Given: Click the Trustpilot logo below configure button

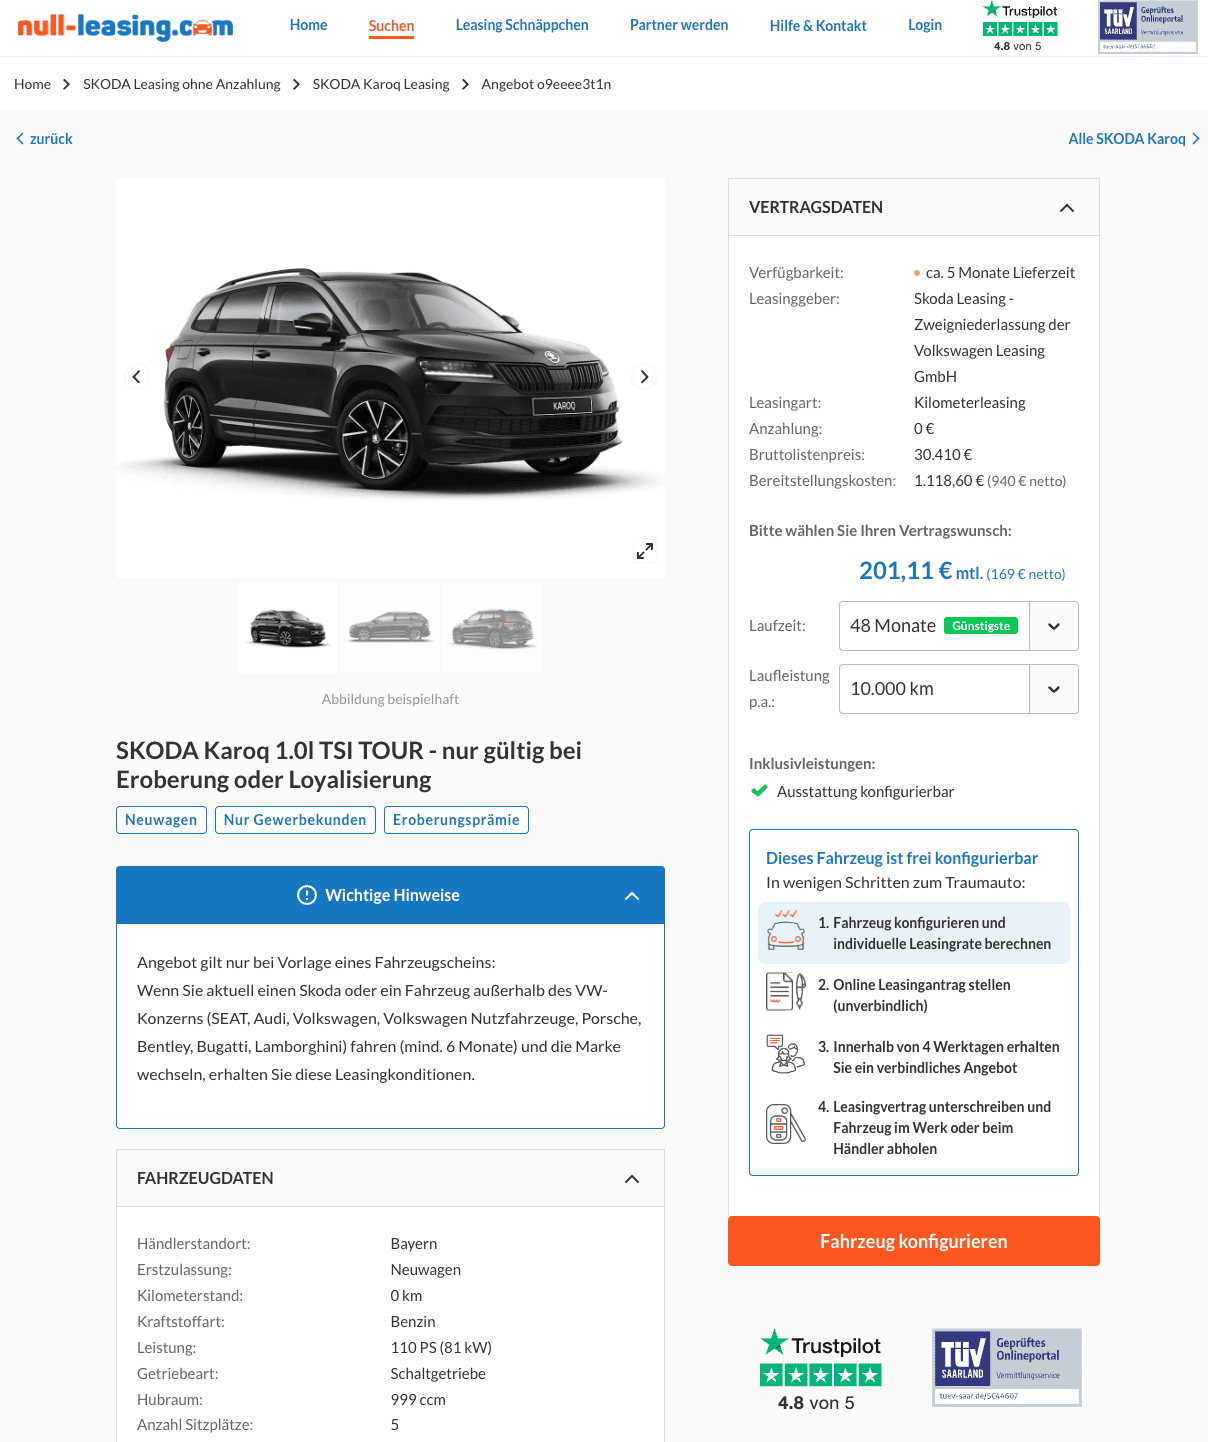Looking at the screenshot, I should (821, 1370).
